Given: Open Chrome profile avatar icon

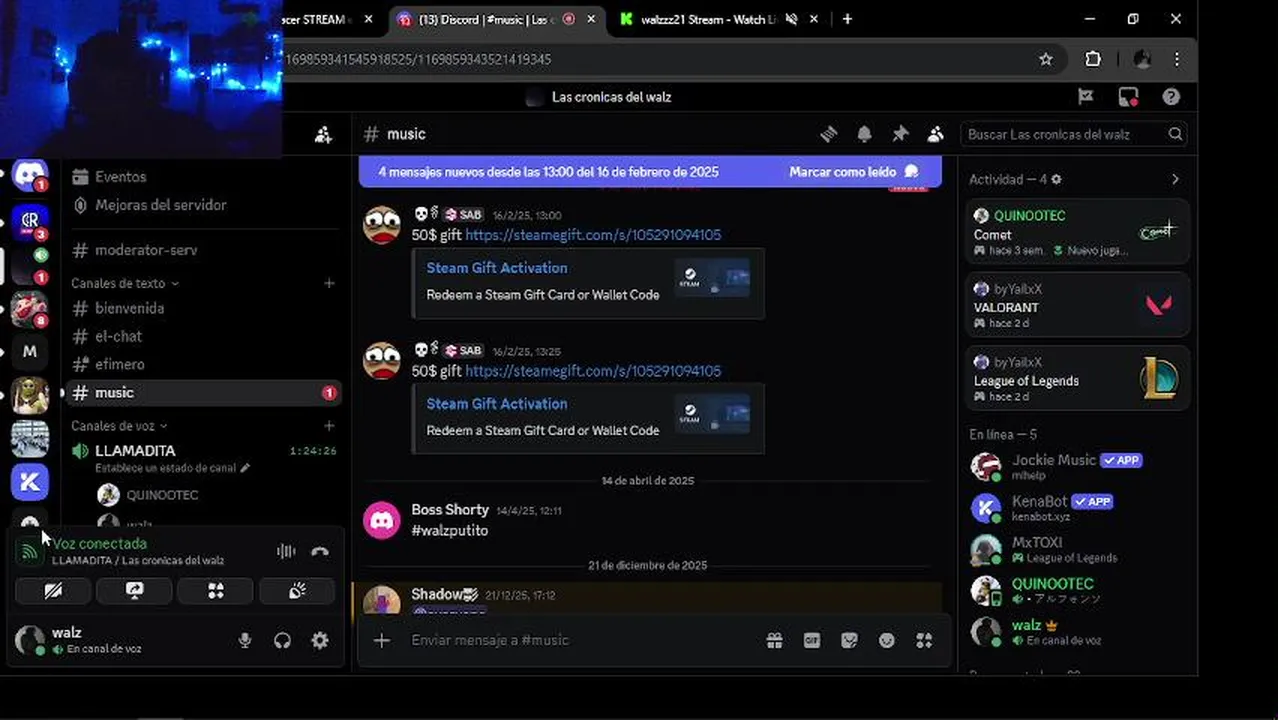Looking at the screenshot, I should 1142,59.
